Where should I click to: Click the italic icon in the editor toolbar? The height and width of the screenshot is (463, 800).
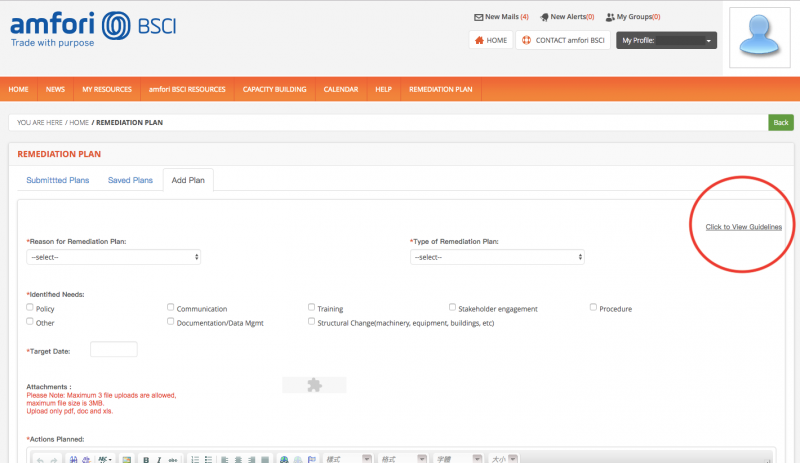159,459
